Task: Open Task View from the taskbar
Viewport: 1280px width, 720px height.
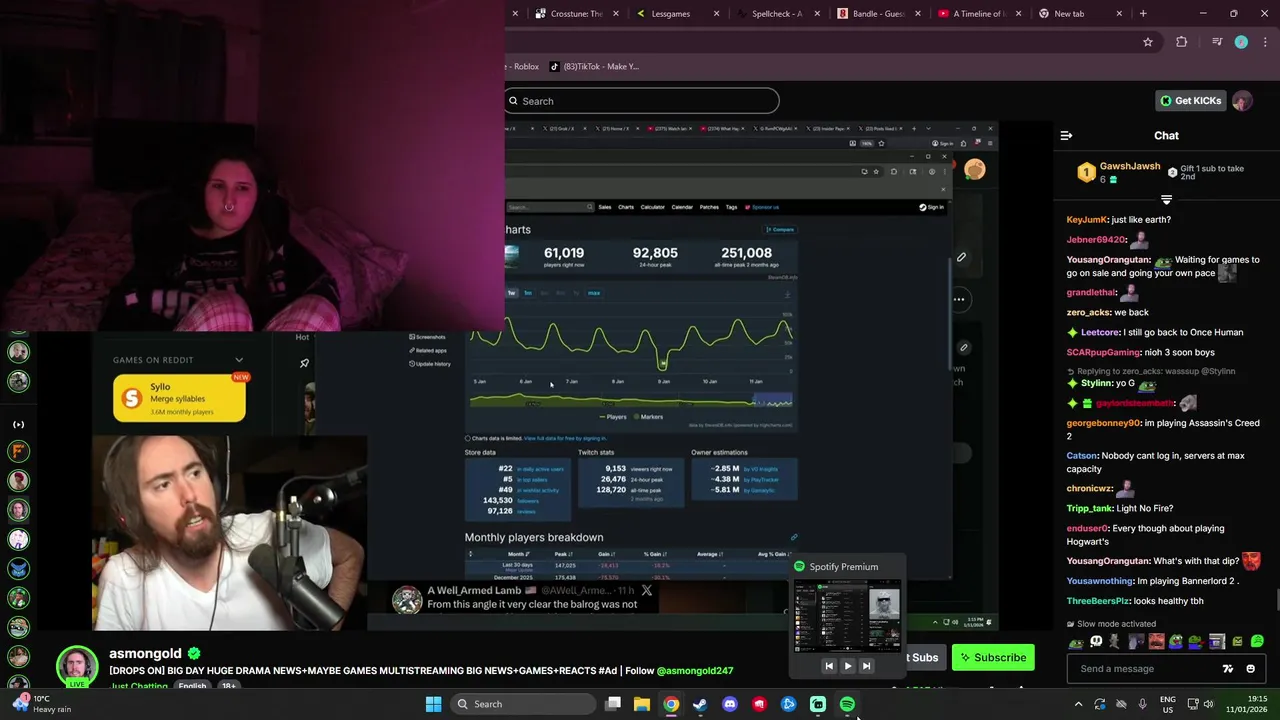Action: [613, 704]
